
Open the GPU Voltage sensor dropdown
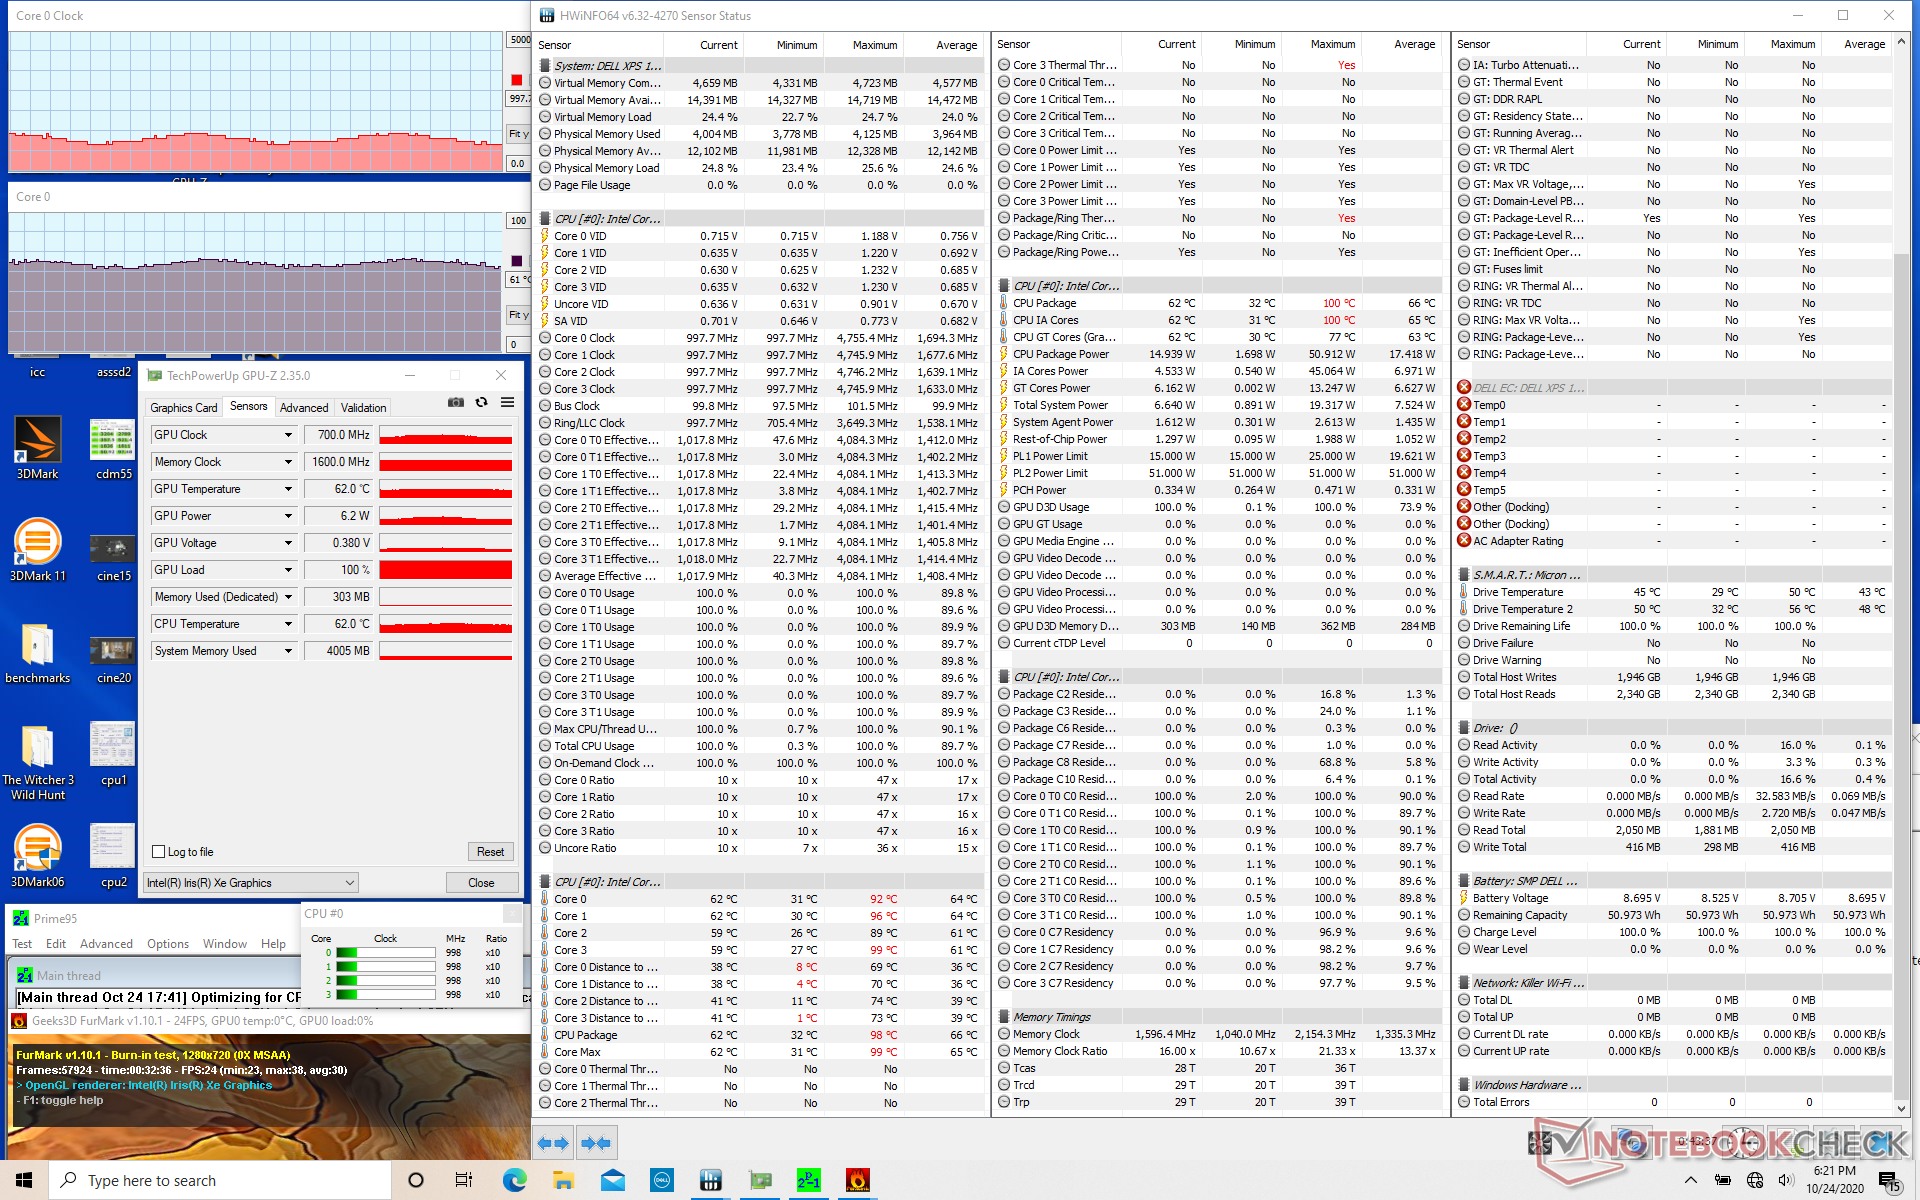(x=288, y=543)
